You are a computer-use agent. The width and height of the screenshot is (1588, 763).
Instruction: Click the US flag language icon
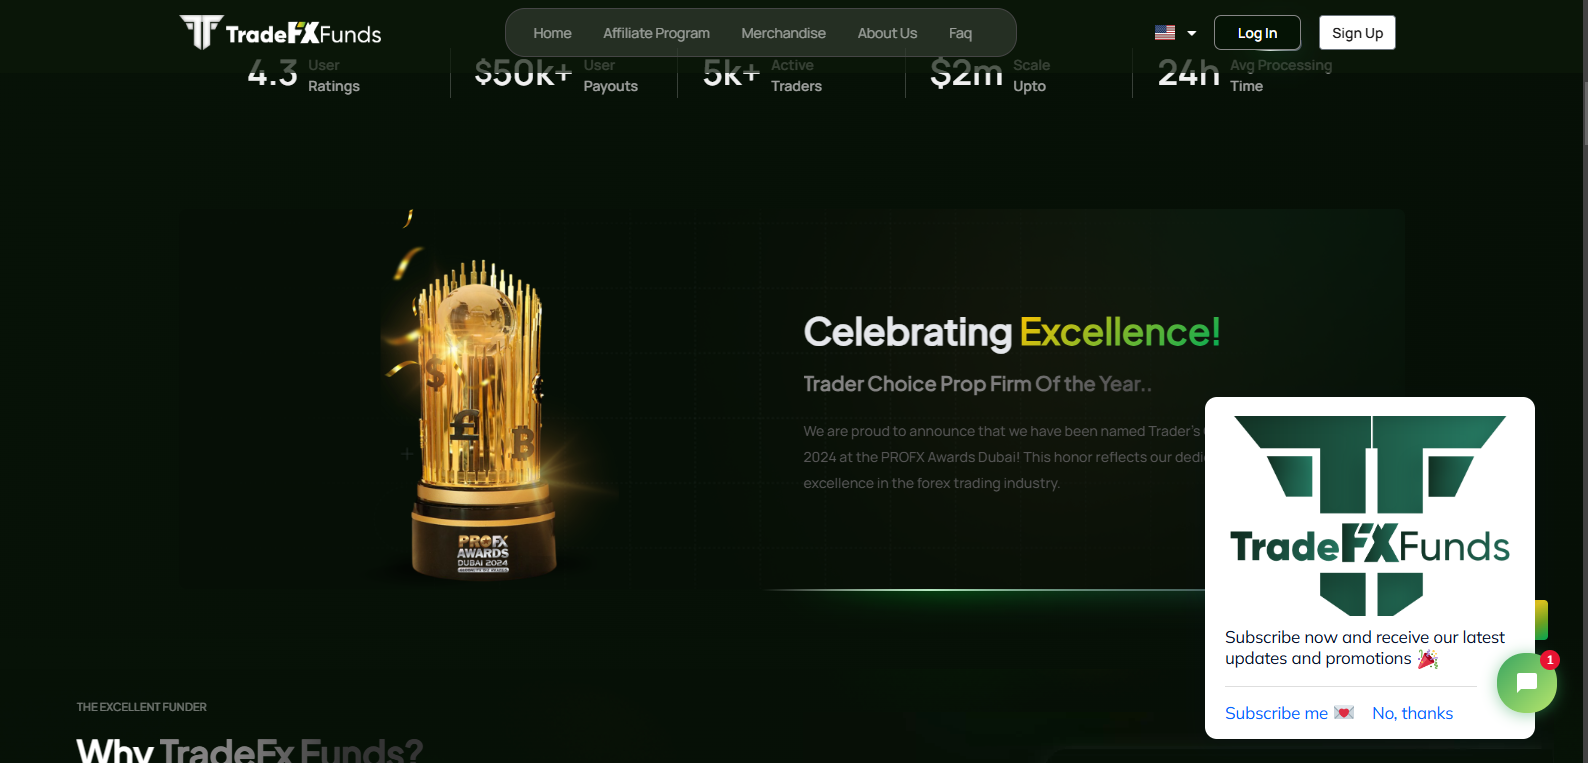pos(1165,33)
